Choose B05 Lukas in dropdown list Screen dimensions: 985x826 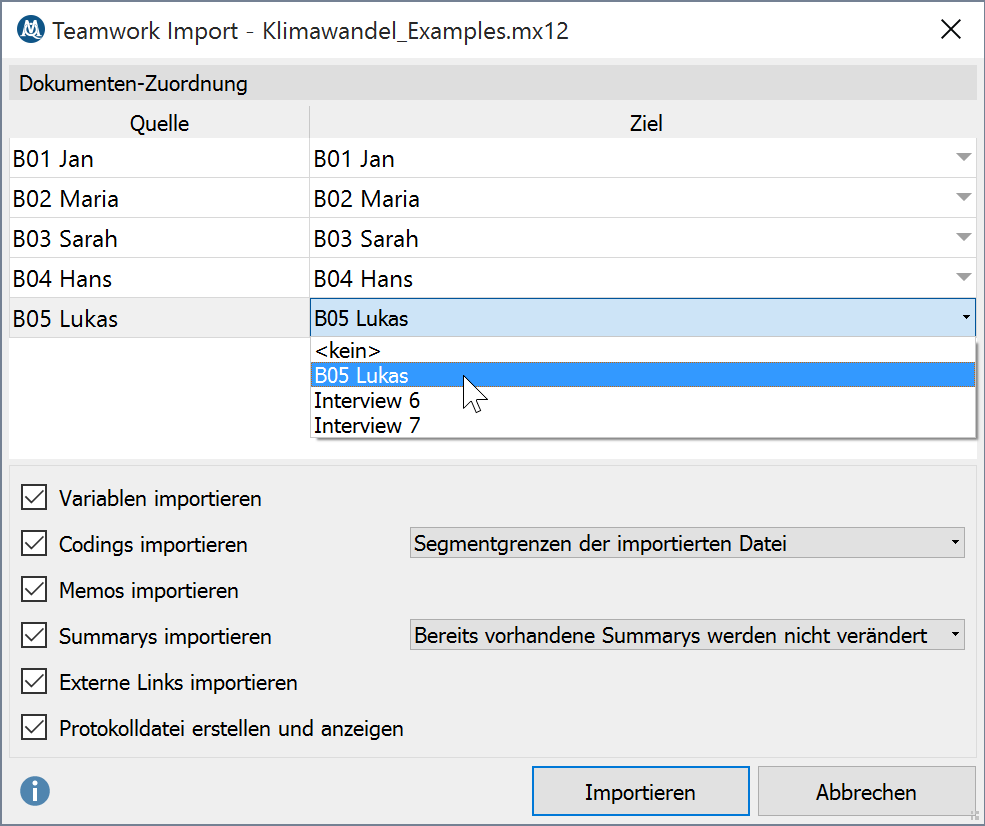[643, 375]
